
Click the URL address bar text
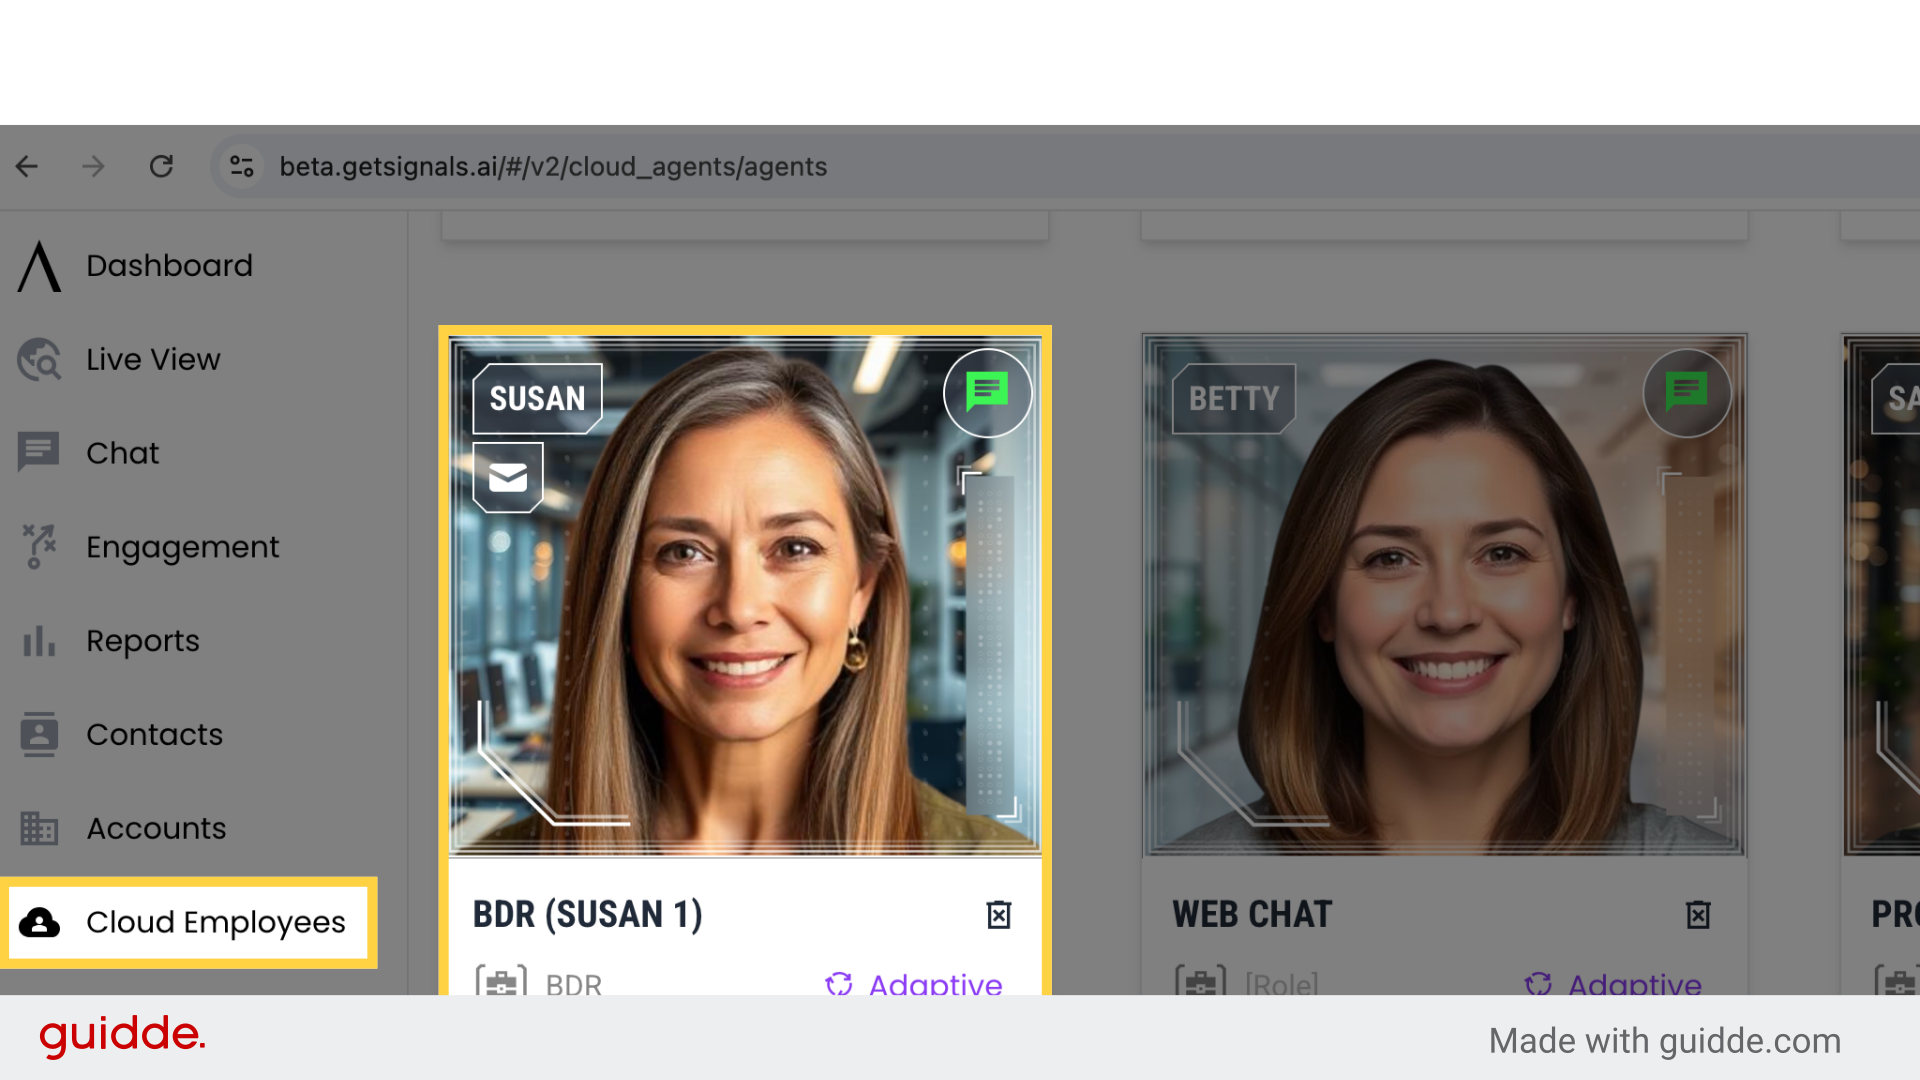(x=553, y=166)
